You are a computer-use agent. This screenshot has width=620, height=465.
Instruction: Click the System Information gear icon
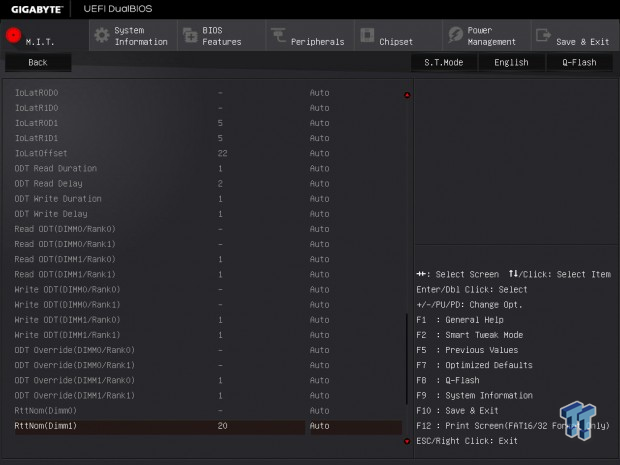coord(102,36)
